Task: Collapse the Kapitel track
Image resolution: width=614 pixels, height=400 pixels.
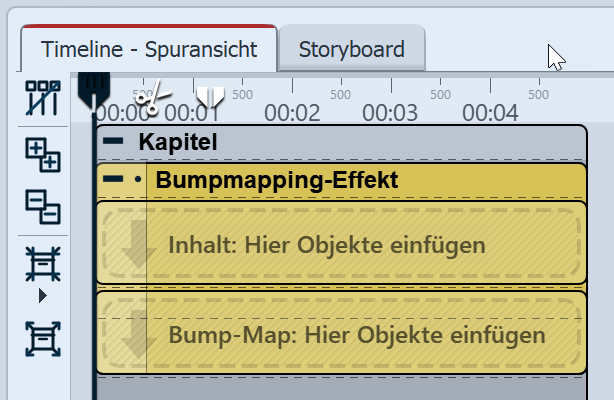Action: click(x=114, y=141)
